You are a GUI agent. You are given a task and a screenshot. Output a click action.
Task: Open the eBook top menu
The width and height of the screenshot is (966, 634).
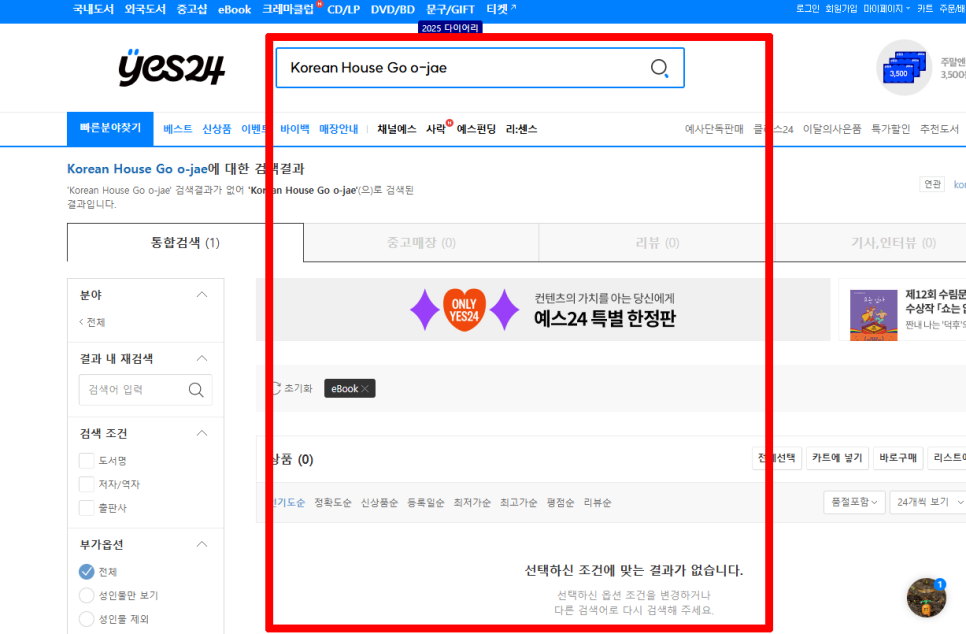235,9
